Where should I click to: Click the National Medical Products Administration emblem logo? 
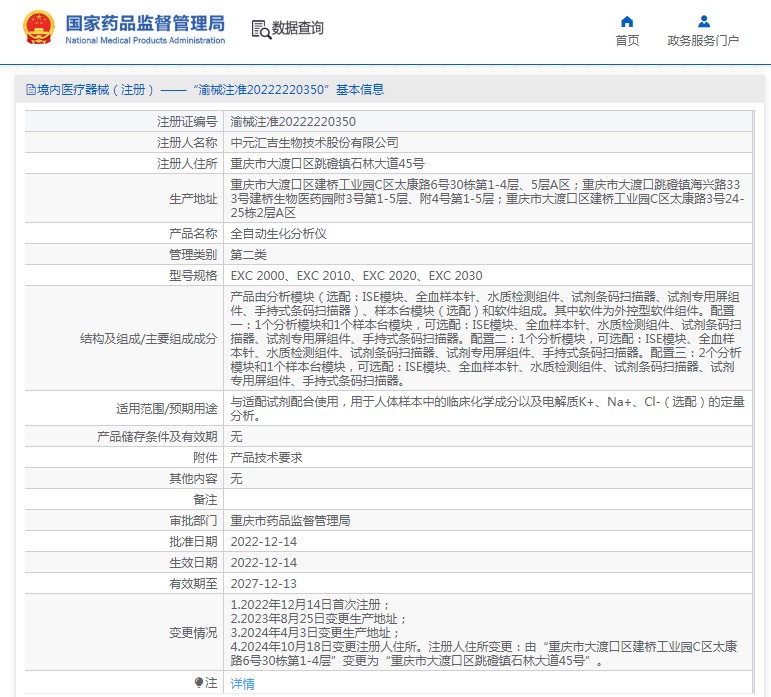(39, 28)
